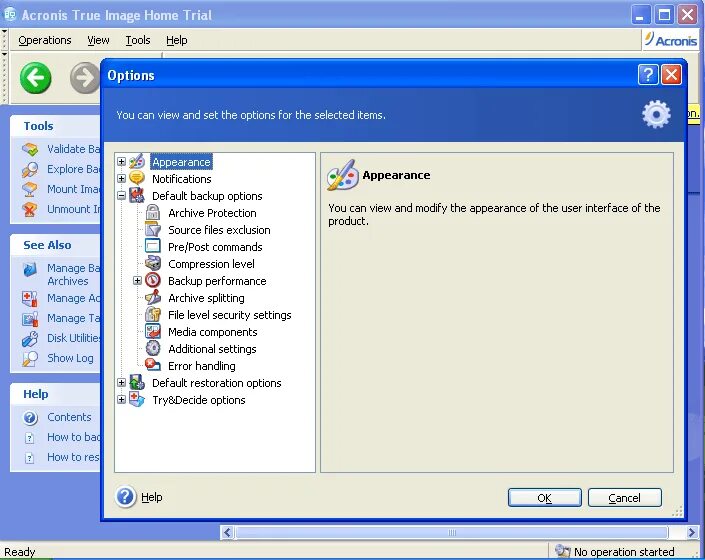This screenshot has height=560, width=705.
Task: Expand the Notifications tree node
Action: click(121, 178)
